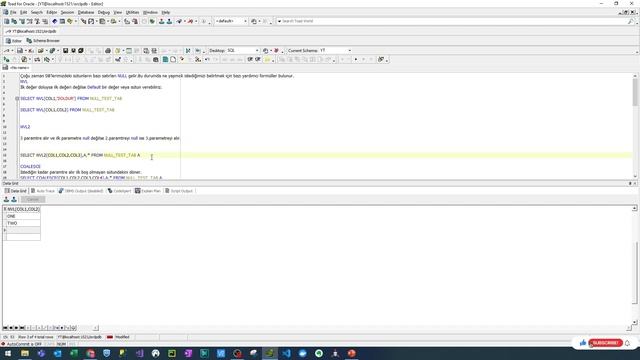Open the Database menu
The image size is (640, 360).
tap(86, 13)
